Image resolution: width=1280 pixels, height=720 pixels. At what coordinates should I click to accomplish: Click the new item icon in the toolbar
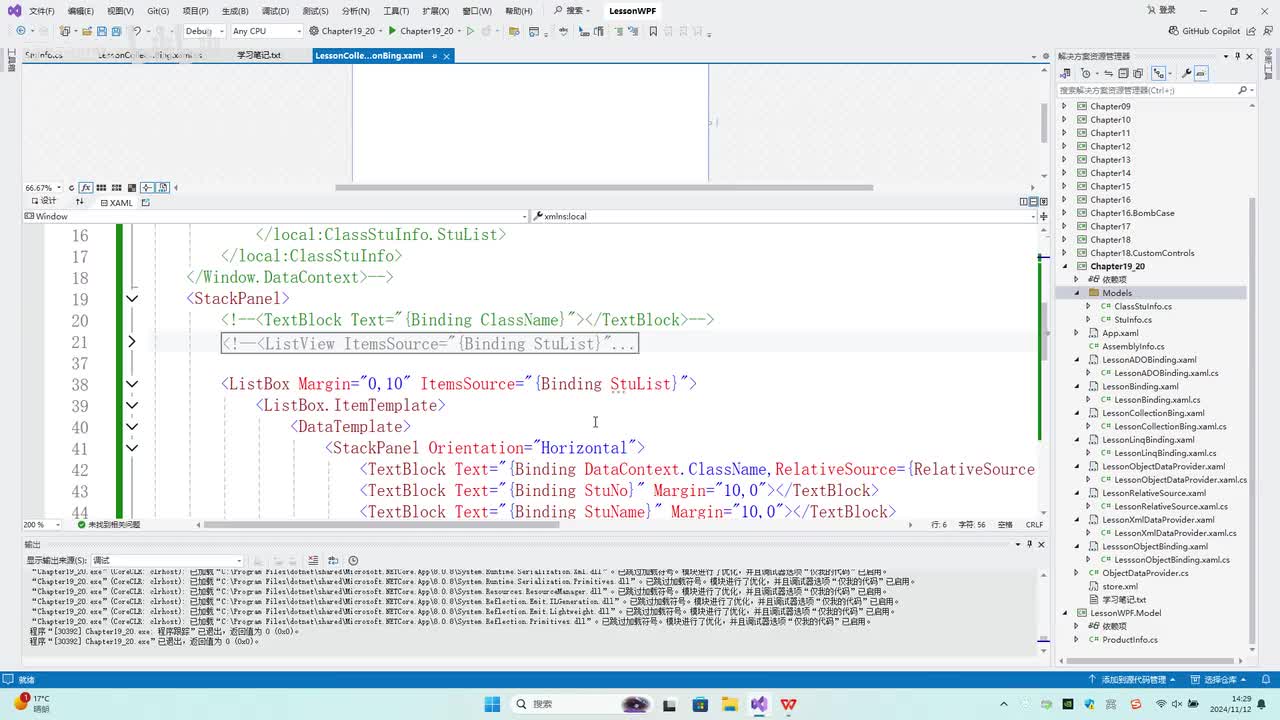[65, 31]
